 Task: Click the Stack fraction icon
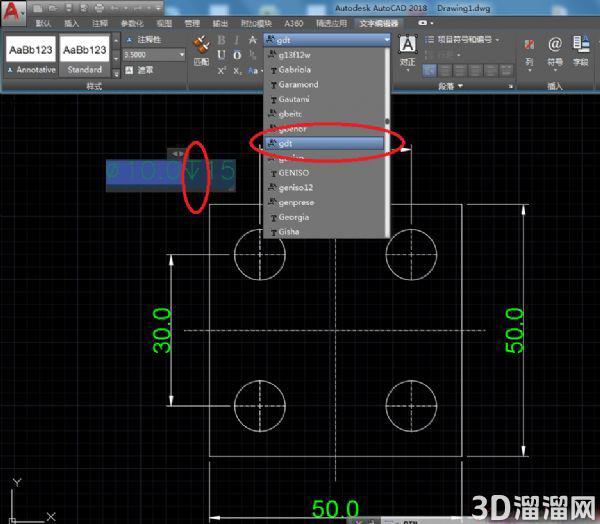(x=253, y=55)
